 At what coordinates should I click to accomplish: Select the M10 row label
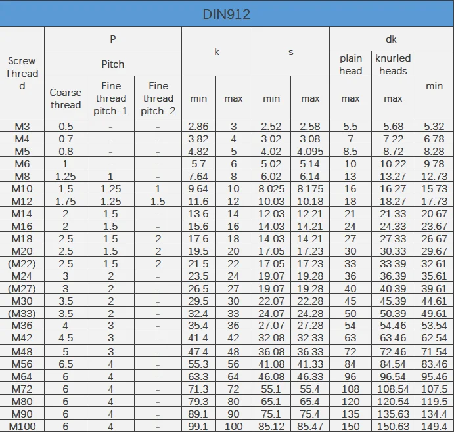click(x=22, y=189)
